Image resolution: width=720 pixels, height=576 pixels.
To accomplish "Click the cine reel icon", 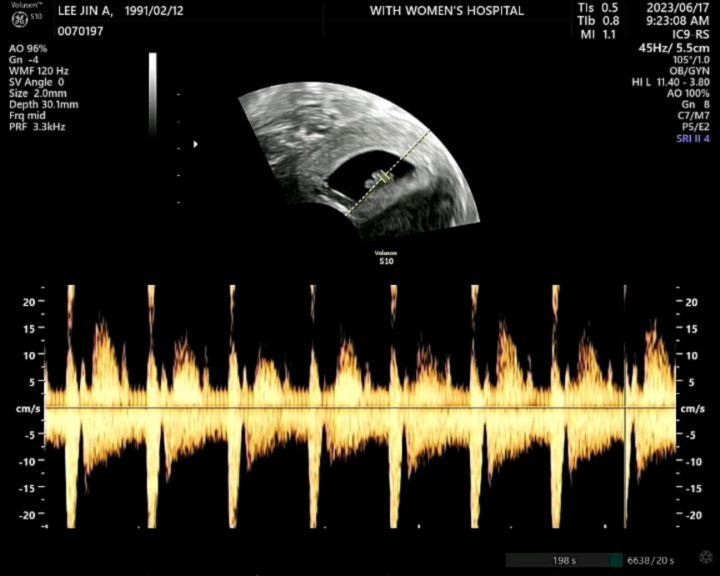I will [x=705, y=558].
